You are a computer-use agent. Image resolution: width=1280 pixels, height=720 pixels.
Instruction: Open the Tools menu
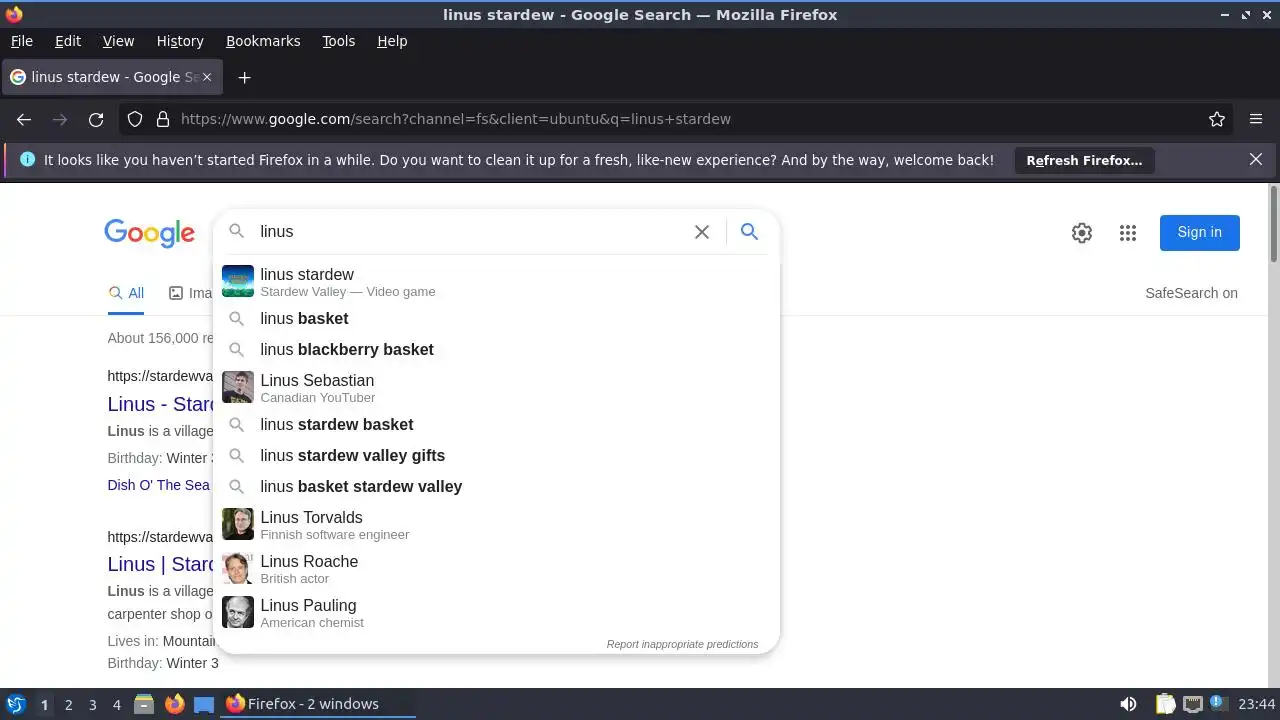pyautogui.click(x=338, y=41)
